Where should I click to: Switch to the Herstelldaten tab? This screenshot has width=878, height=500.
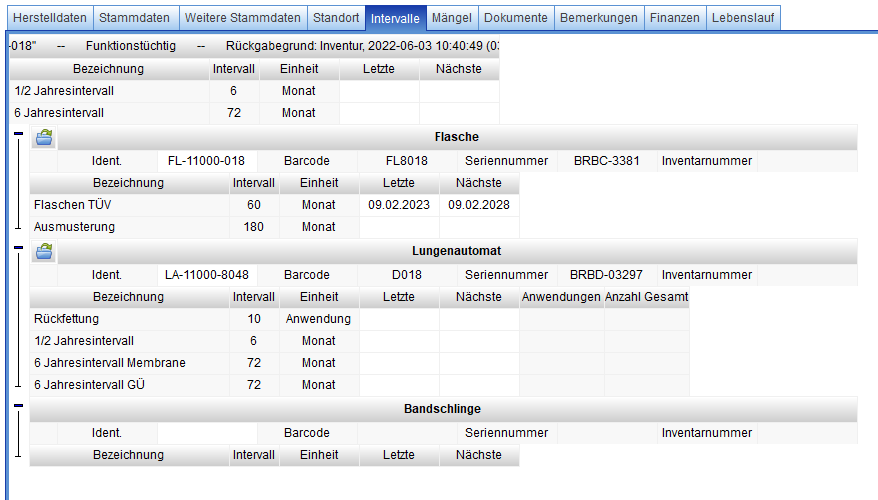pos(49,18)
